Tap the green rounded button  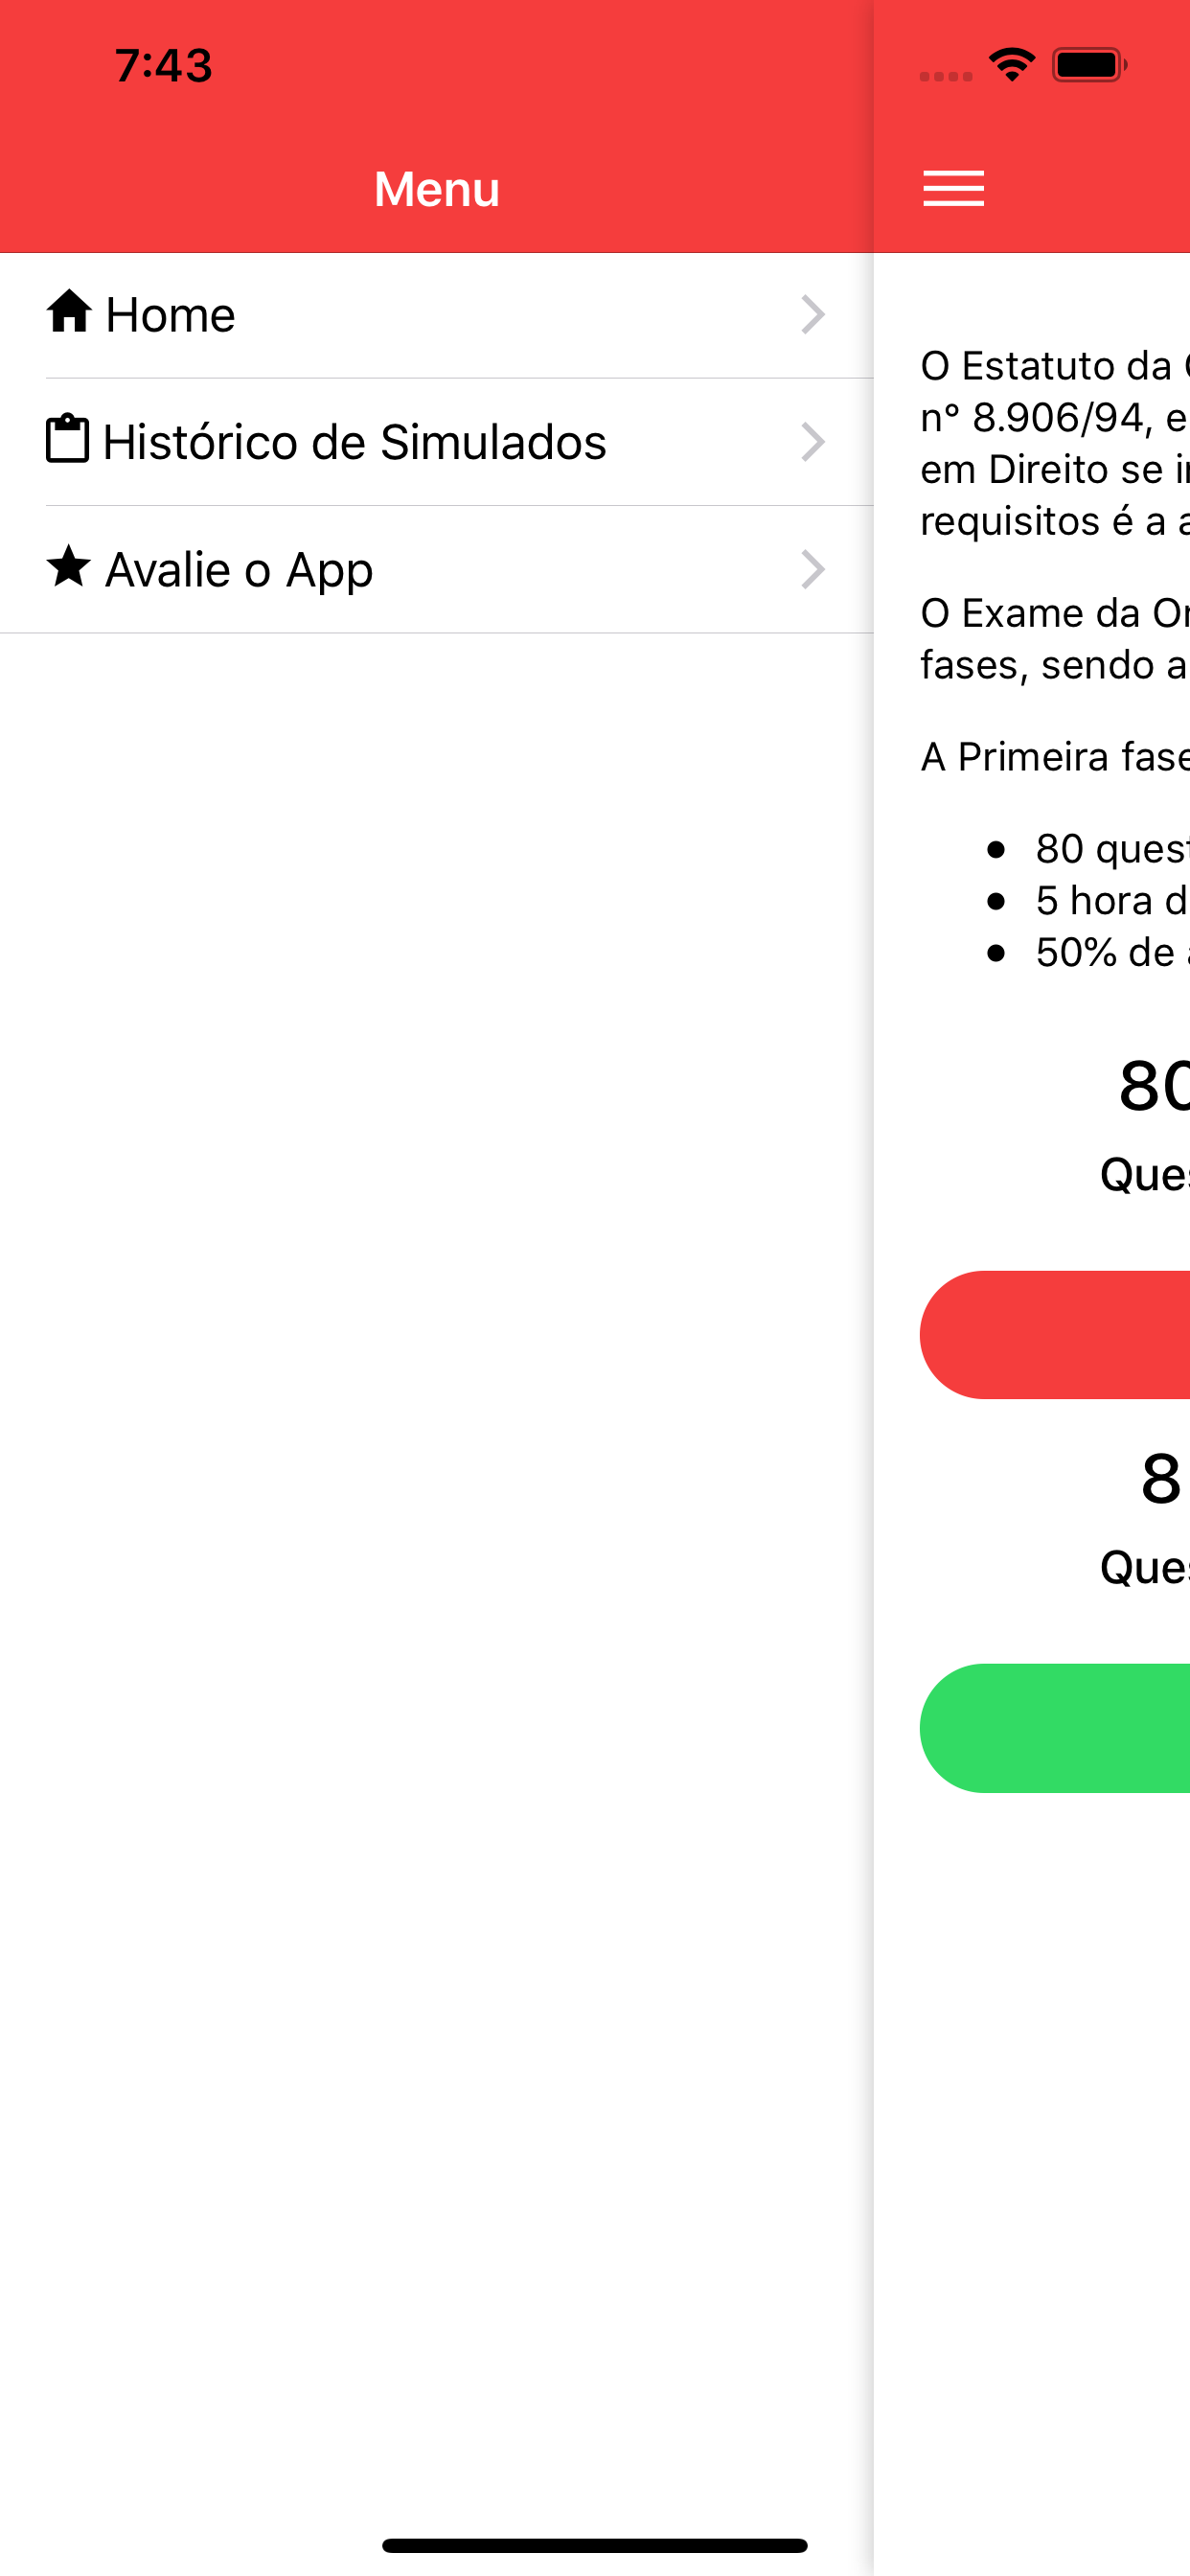[1055, 1728]
